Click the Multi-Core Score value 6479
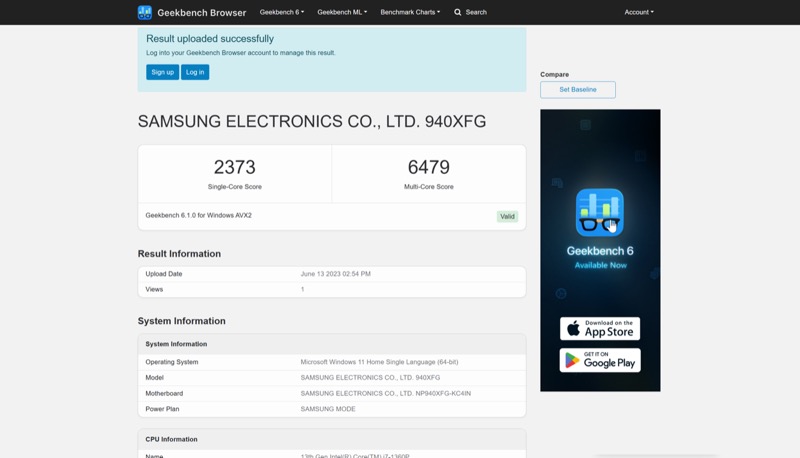 (428, 167)
